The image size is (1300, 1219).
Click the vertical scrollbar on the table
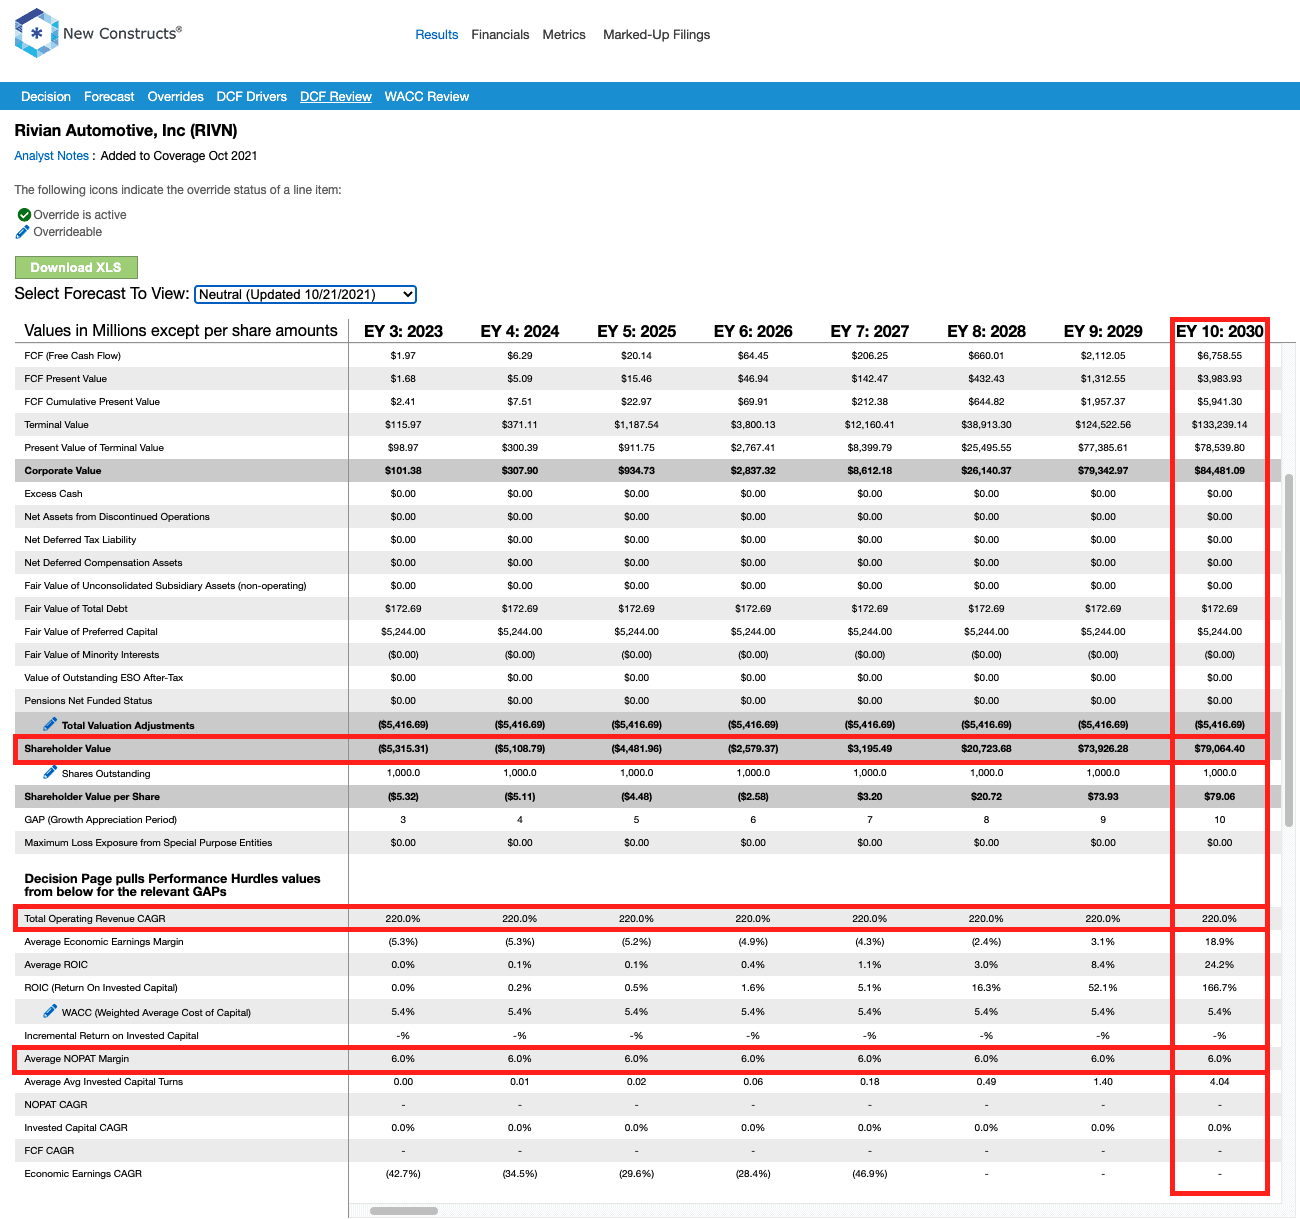pos(1289,650)
